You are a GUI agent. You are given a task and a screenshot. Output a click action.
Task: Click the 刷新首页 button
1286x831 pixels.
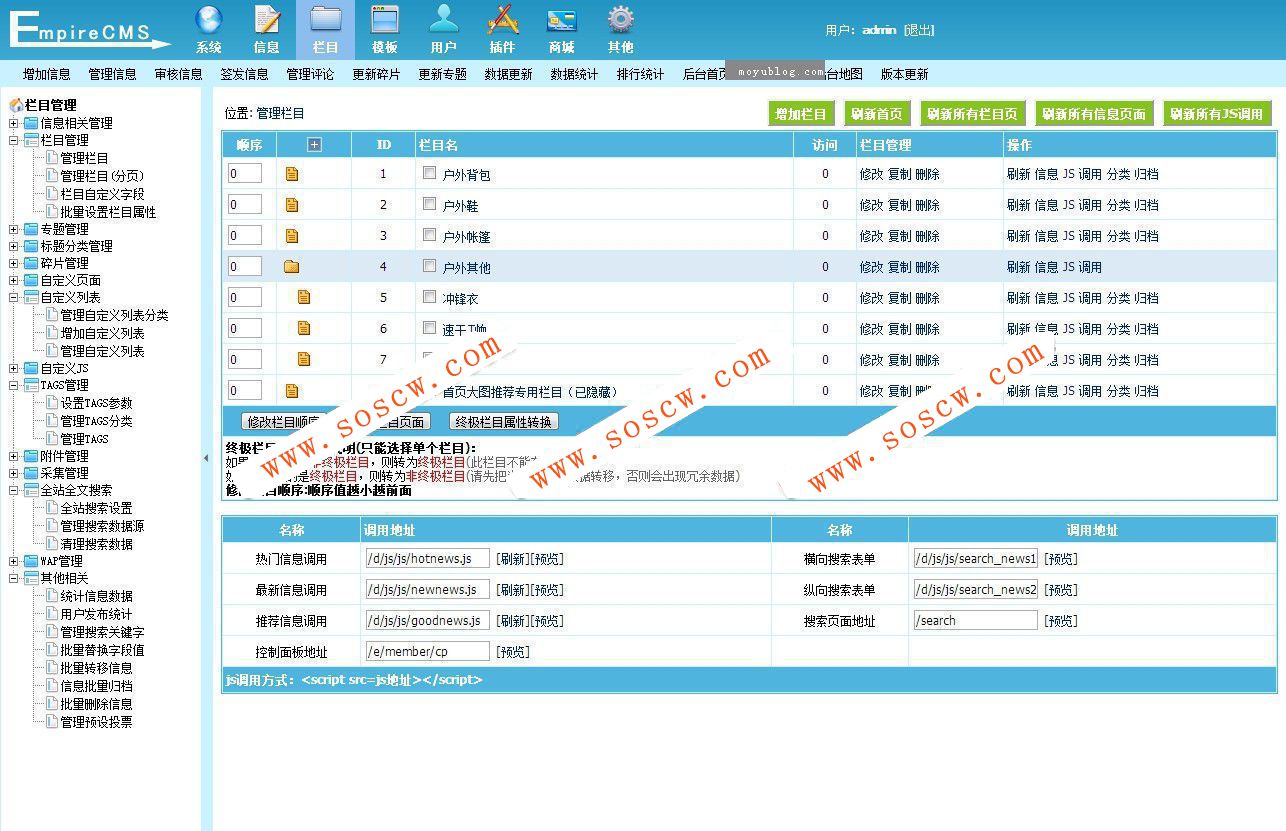click(876, 114)
